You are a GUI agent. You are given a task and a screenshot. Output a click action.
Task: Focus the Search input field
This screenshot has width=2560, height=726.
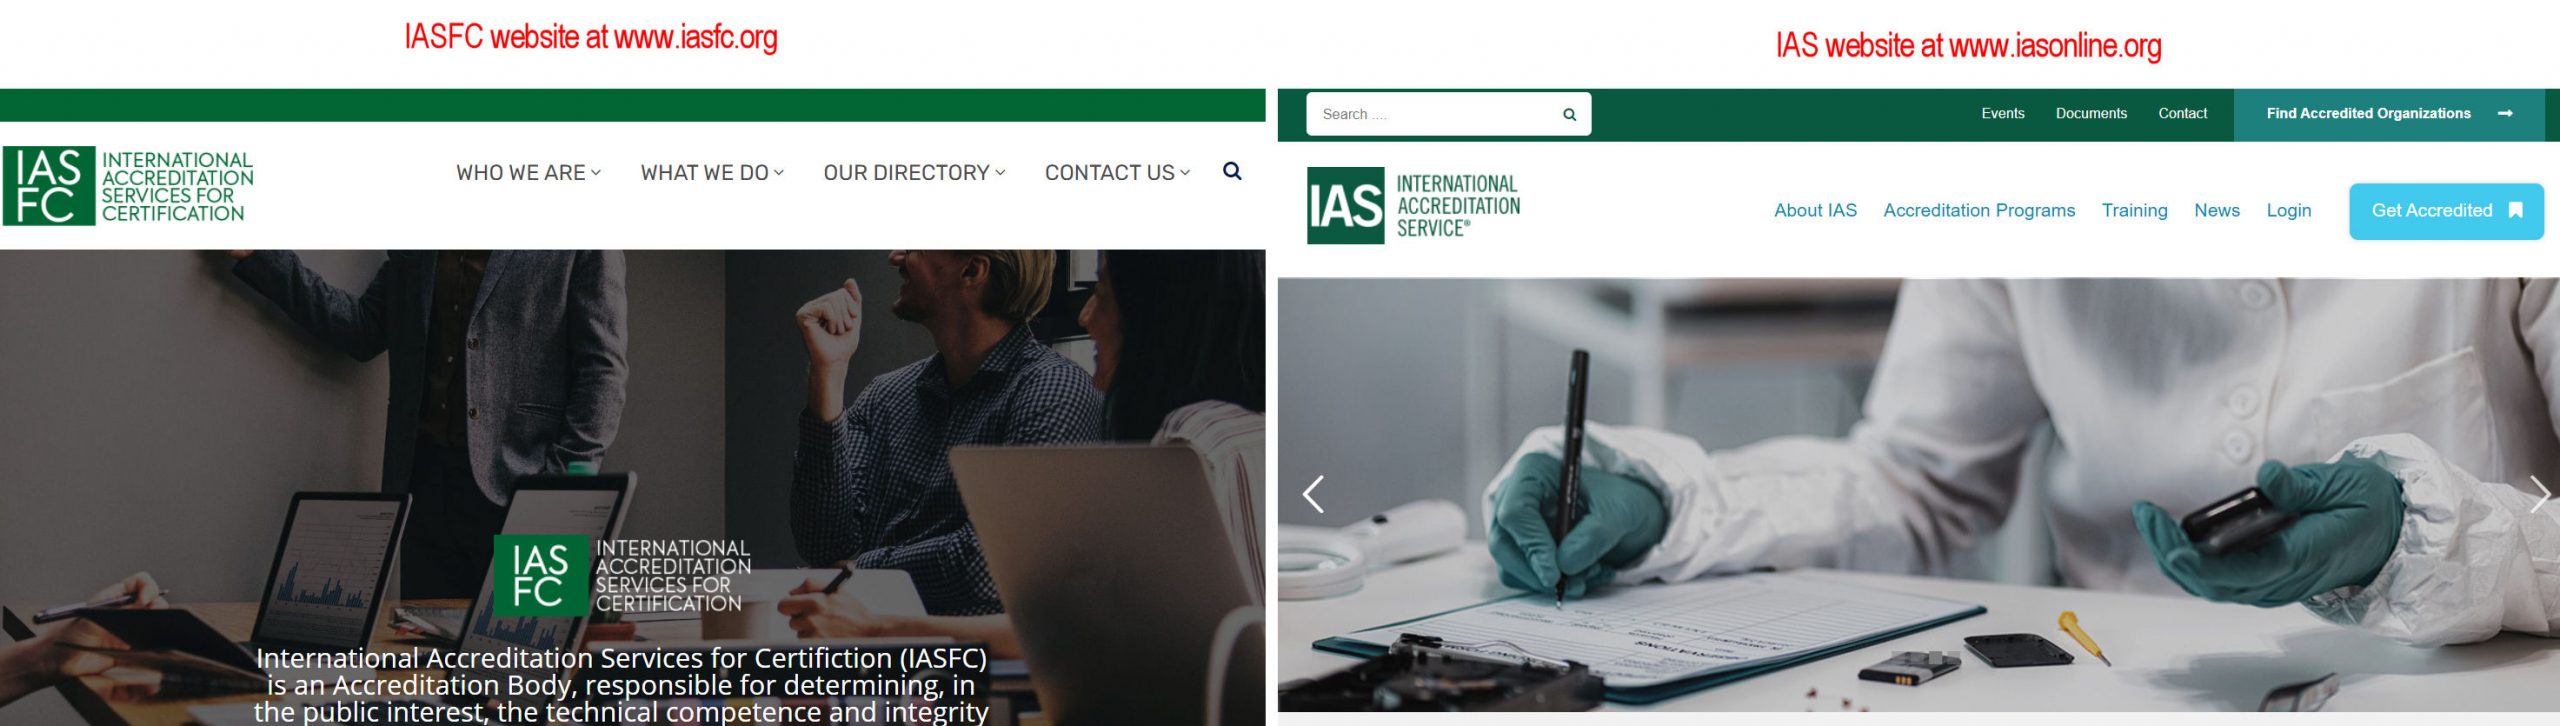(x=1435, y=114)
